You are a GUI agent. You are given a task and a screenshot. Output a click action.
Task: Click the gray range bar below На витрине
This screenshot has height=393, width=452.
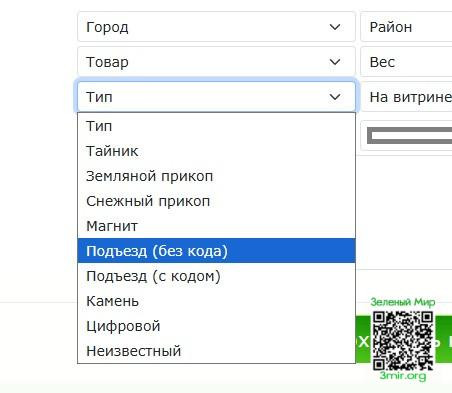click(x=409, y=136)
